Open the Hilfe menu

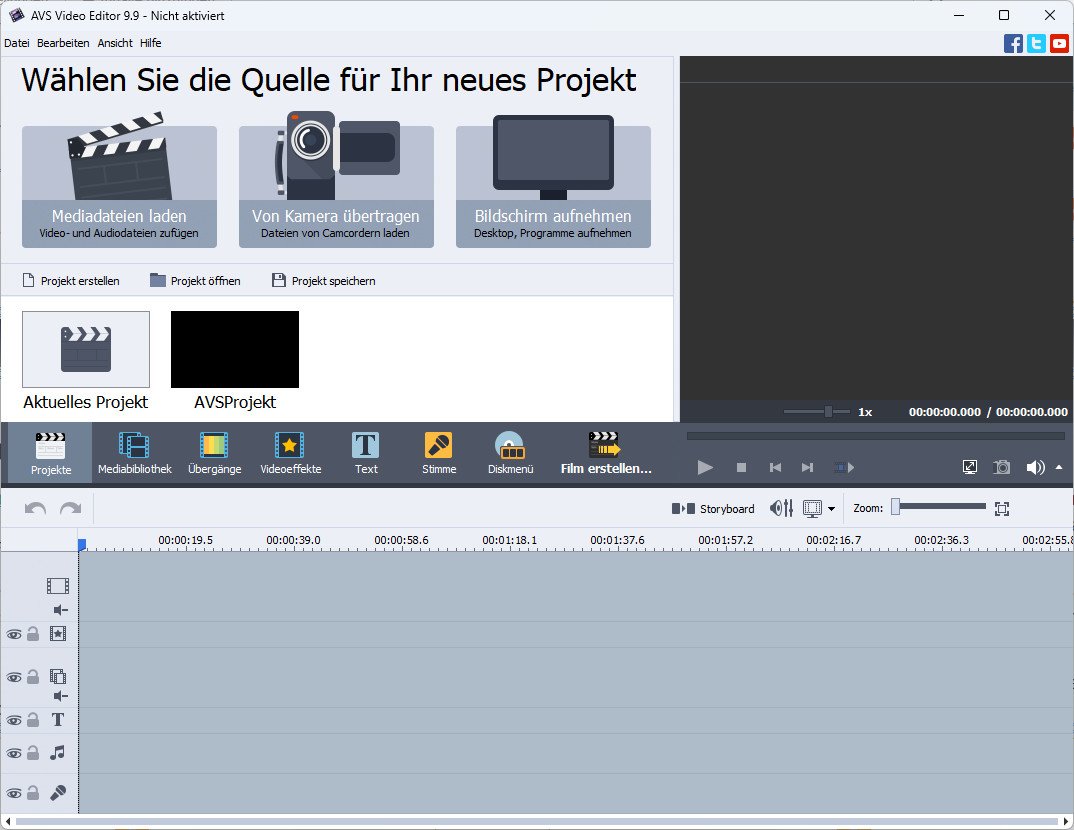coord(151,43)
